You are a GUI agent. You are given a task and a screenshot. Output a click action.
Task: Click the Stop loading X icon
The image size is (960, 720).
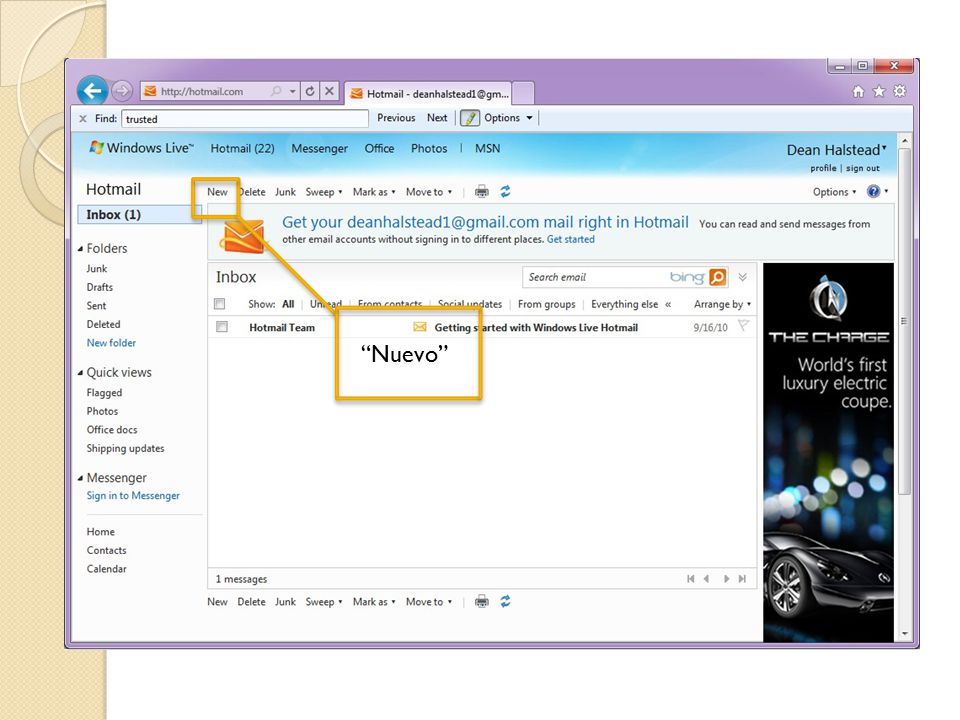(329, 91)
